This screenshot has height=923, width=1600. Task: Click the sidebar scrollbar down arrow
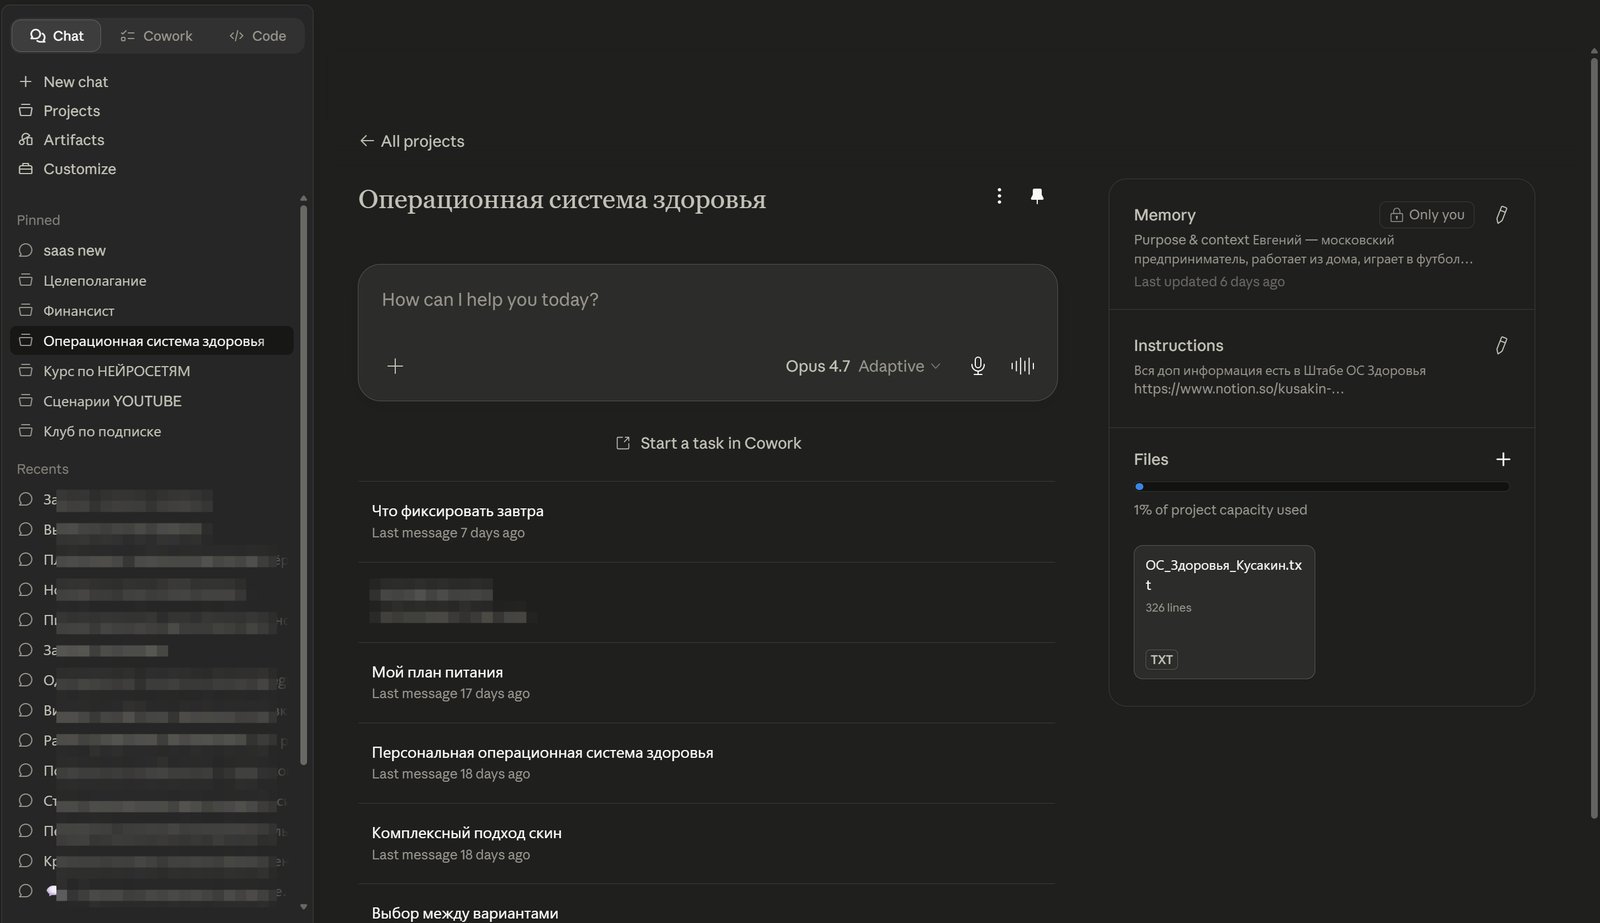click(303, 907)
